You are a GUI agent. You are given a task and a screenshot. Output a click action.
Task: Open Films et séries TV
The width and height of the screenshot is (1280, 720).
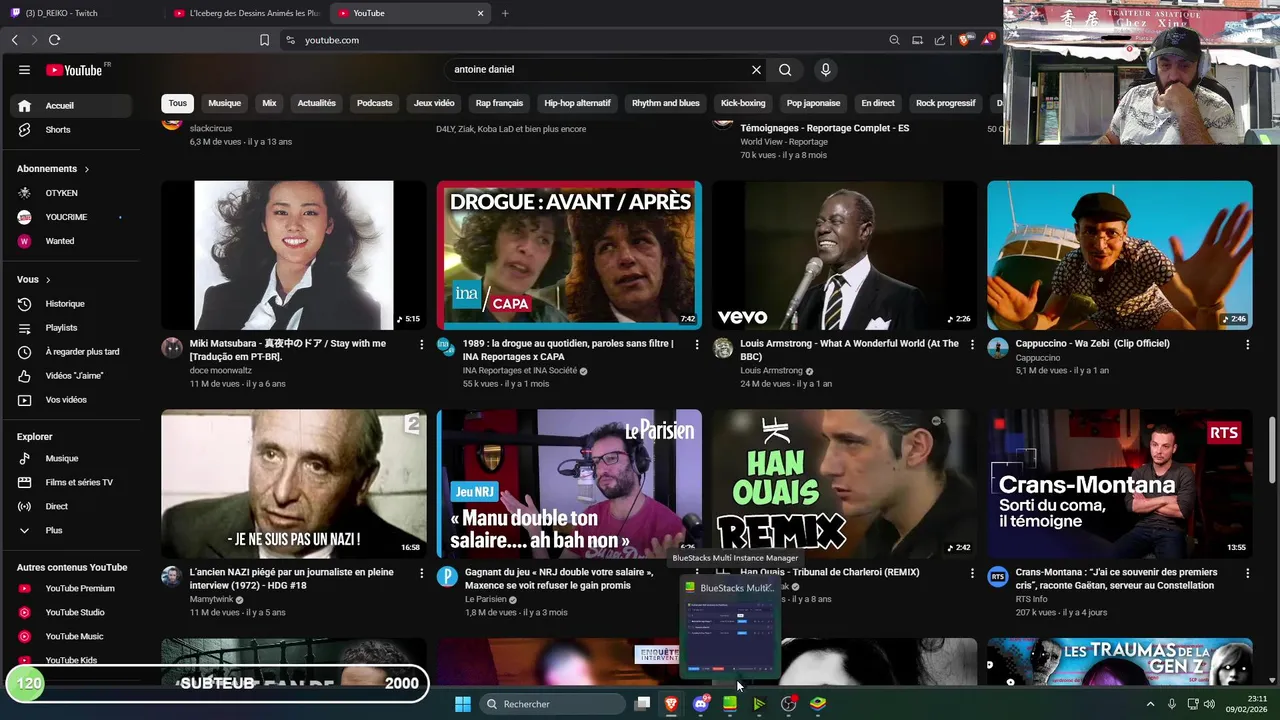click(x=70, y=482)
